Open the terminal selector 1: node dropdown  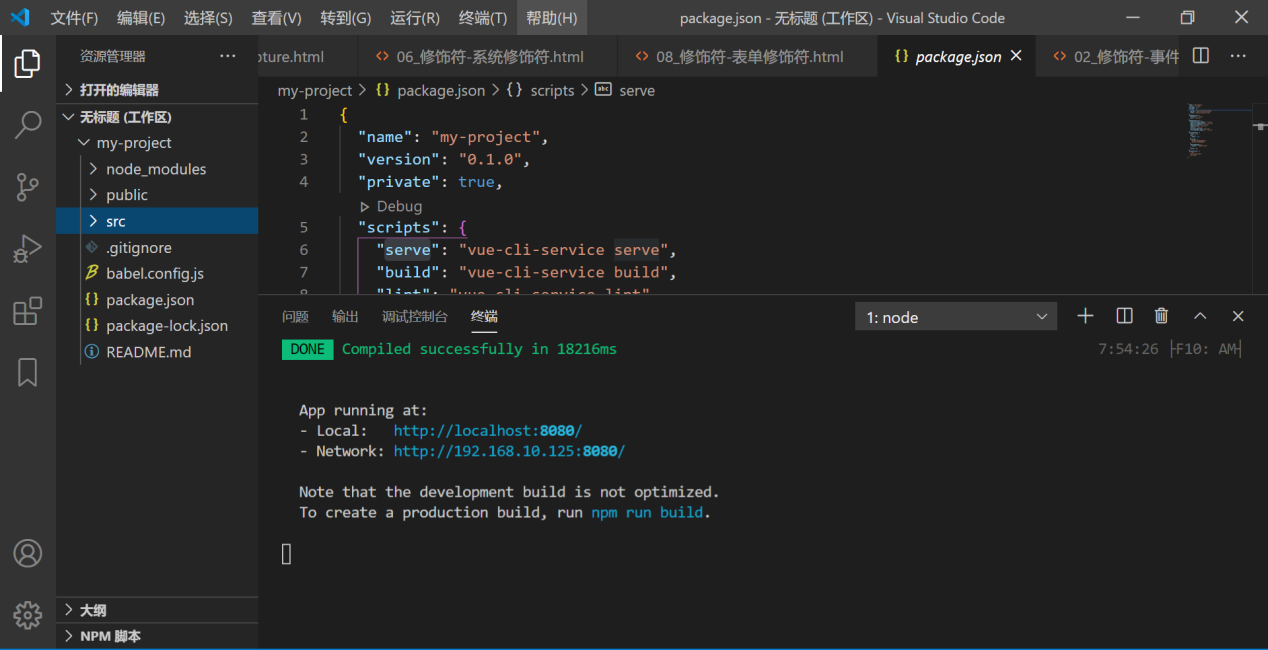pos(956,317)
